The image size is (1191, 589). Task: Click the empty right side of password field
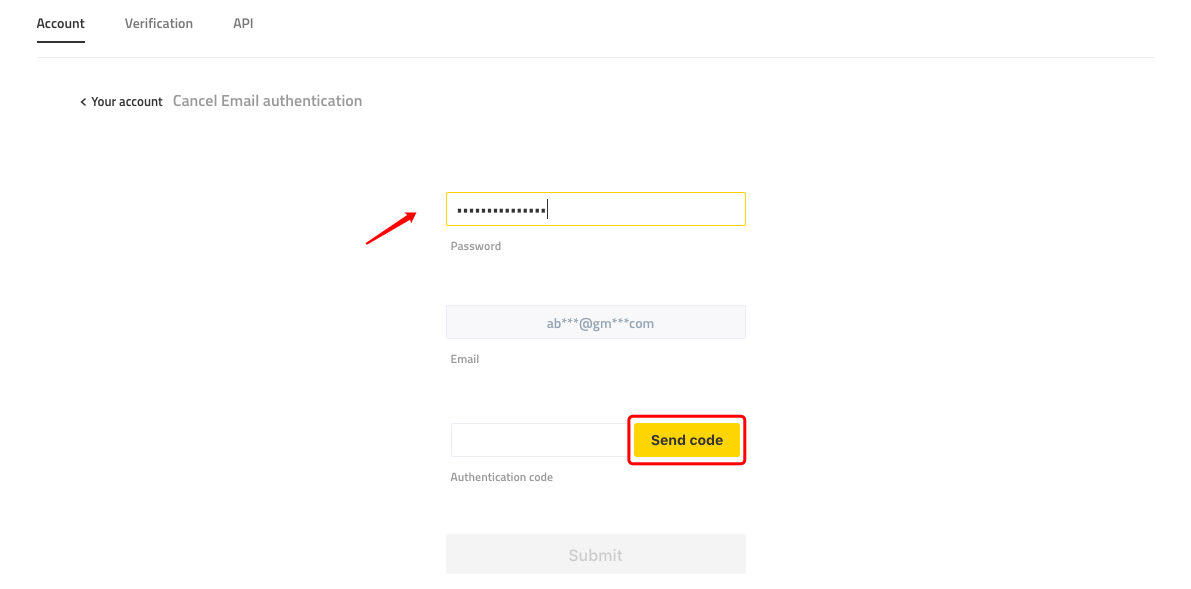pyautogui.click(x=646, y=209)
